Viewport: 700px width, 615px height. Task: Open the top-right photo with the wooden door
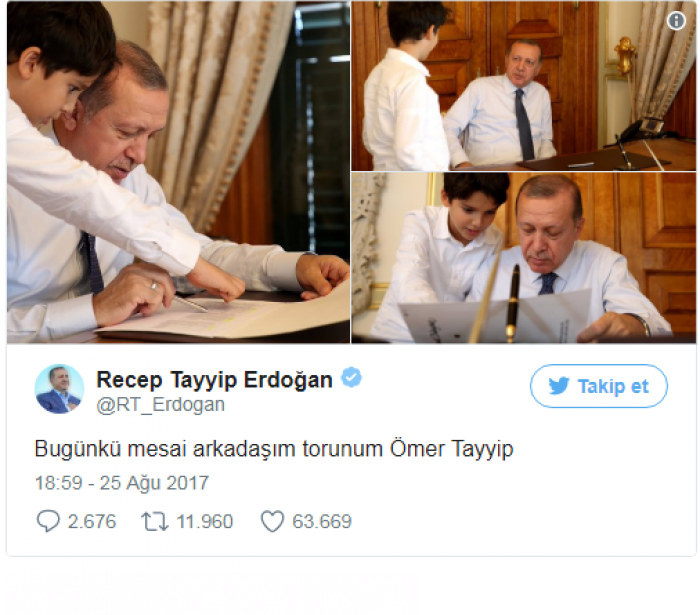click(524, 86)
